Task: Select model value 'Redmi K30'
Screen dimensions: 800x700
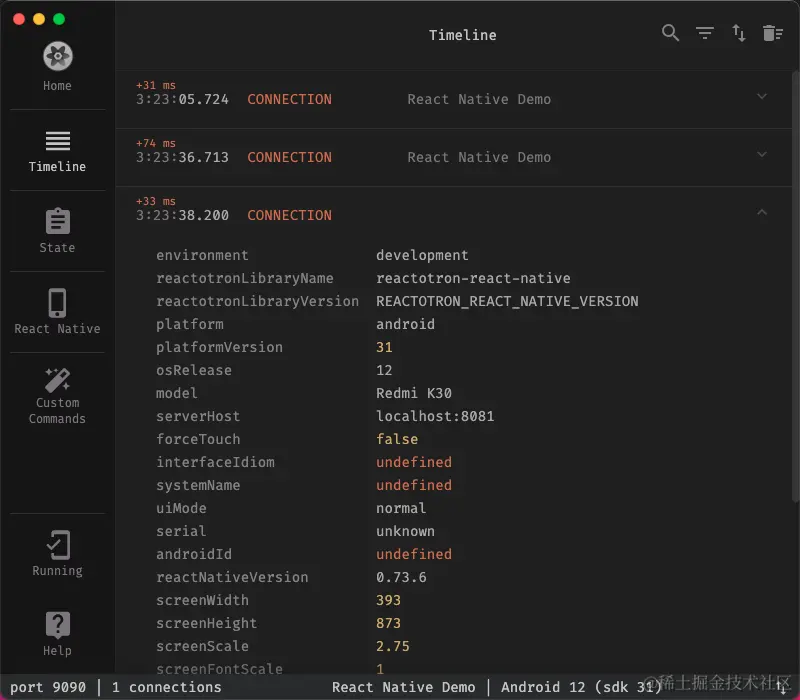Action: click(x=414, y=393)
